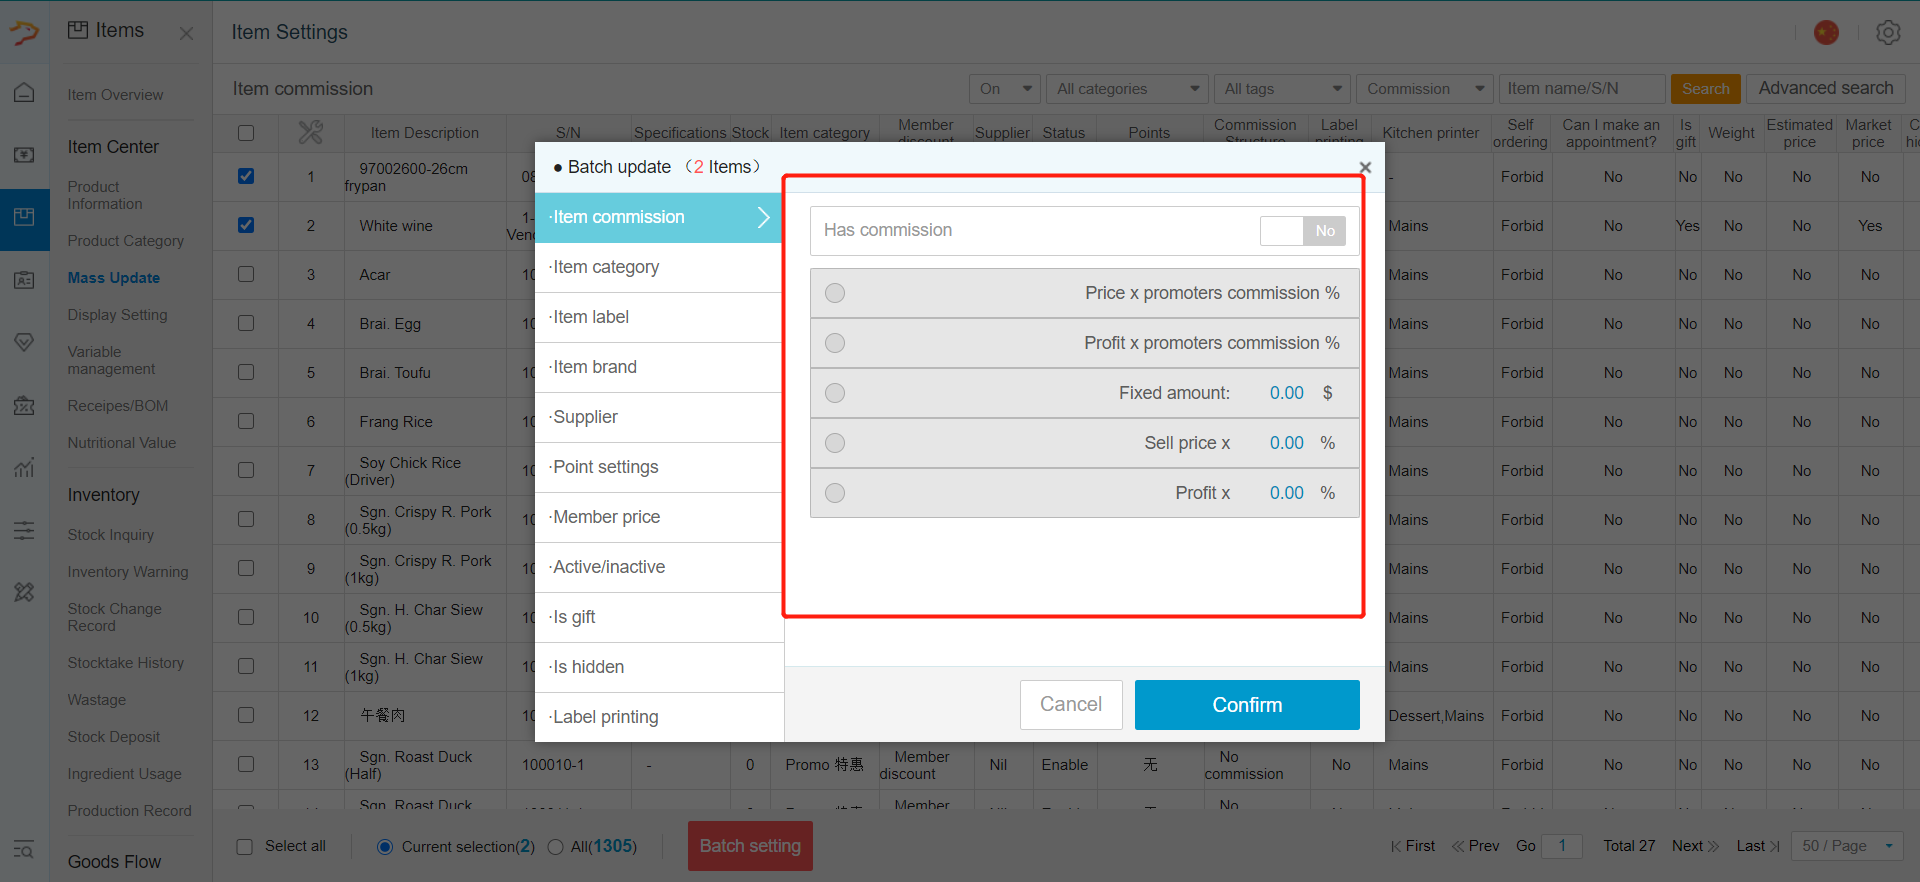Click the red language flag icon
Viewport: 1920px width, 882px height.
tap(1826, 32)
